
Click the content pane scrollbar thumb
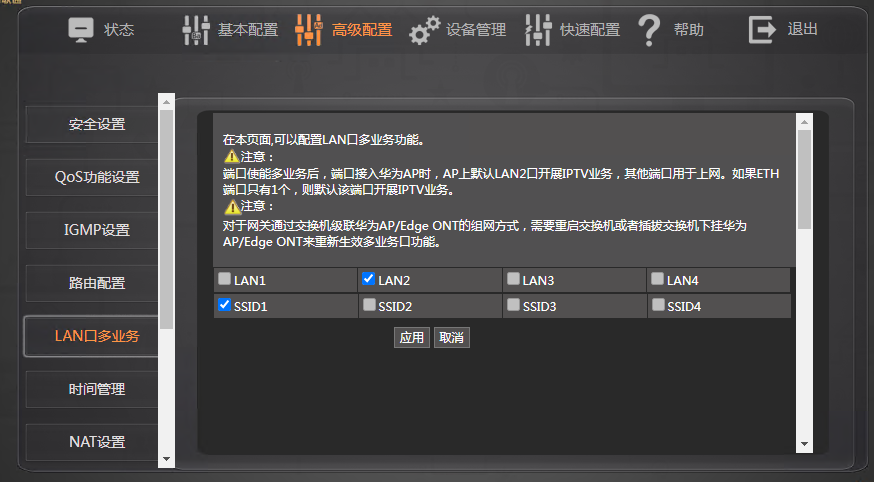coord(804,179)
